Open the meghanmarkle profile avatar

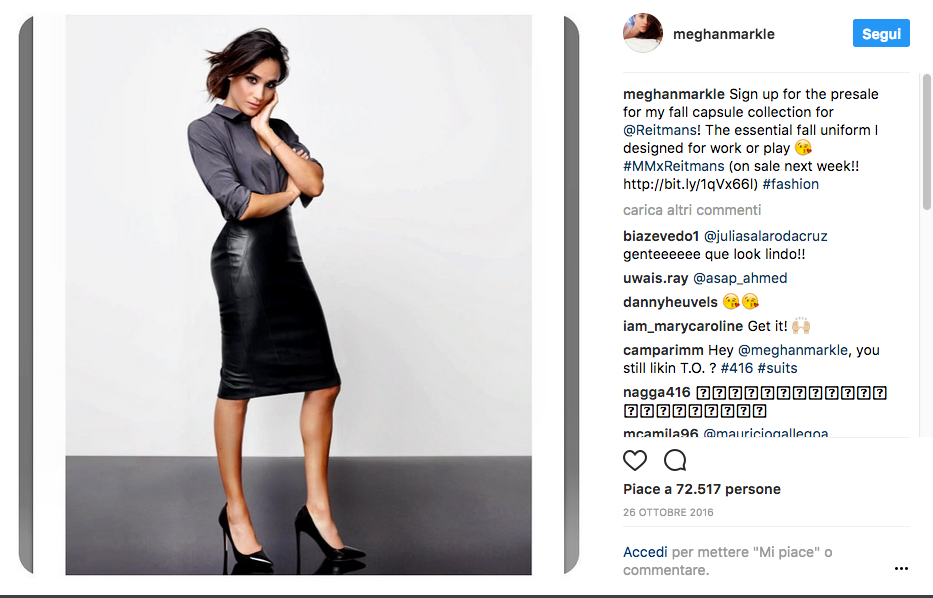point(643,33)
